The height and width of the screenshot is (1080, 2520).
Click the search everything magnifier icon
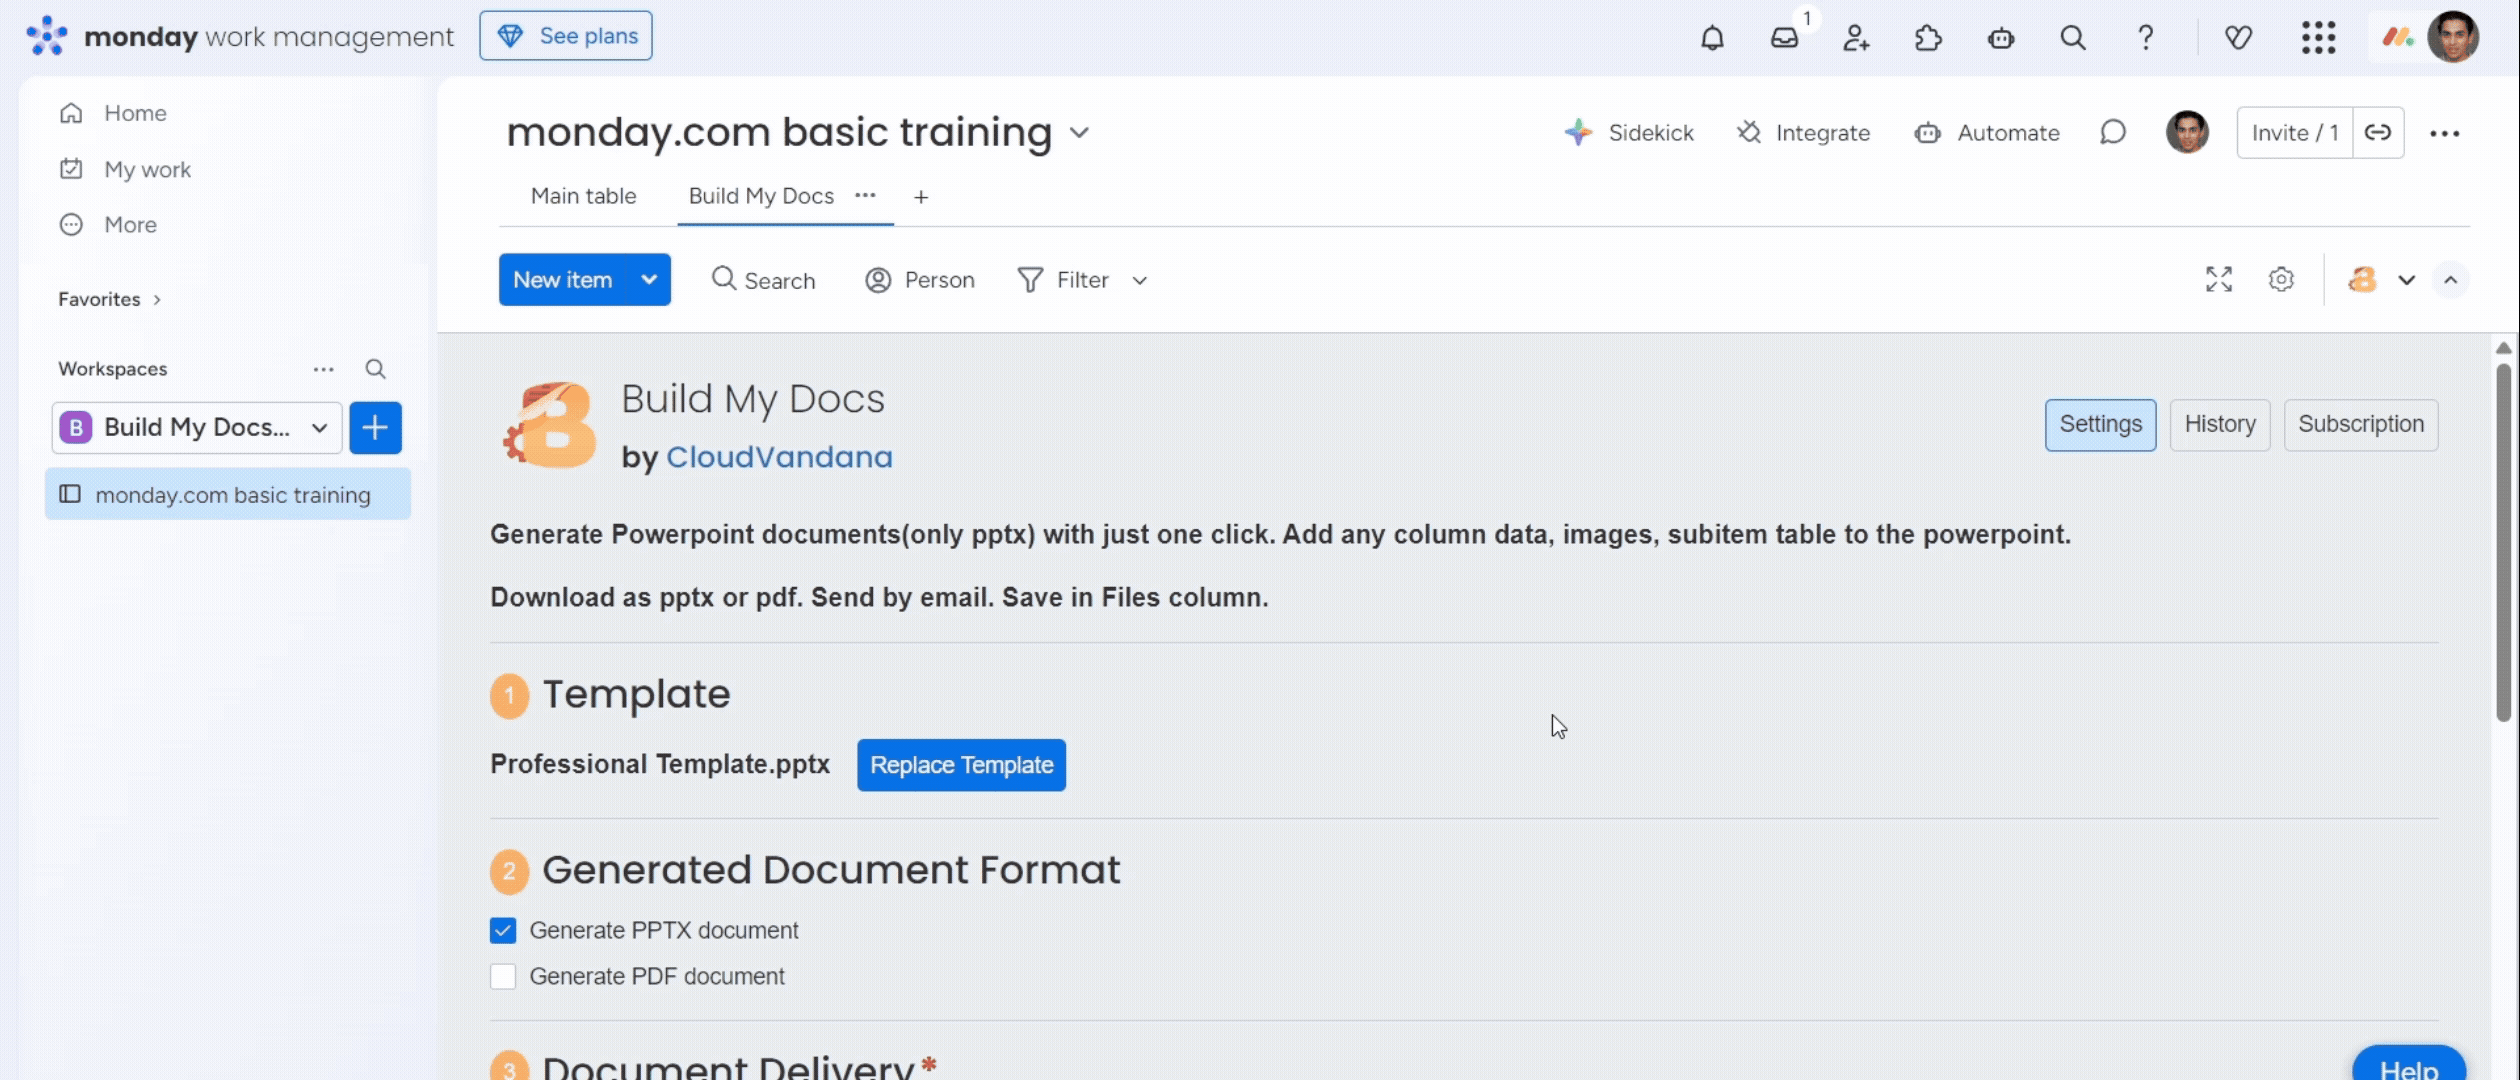(2073, 38)
